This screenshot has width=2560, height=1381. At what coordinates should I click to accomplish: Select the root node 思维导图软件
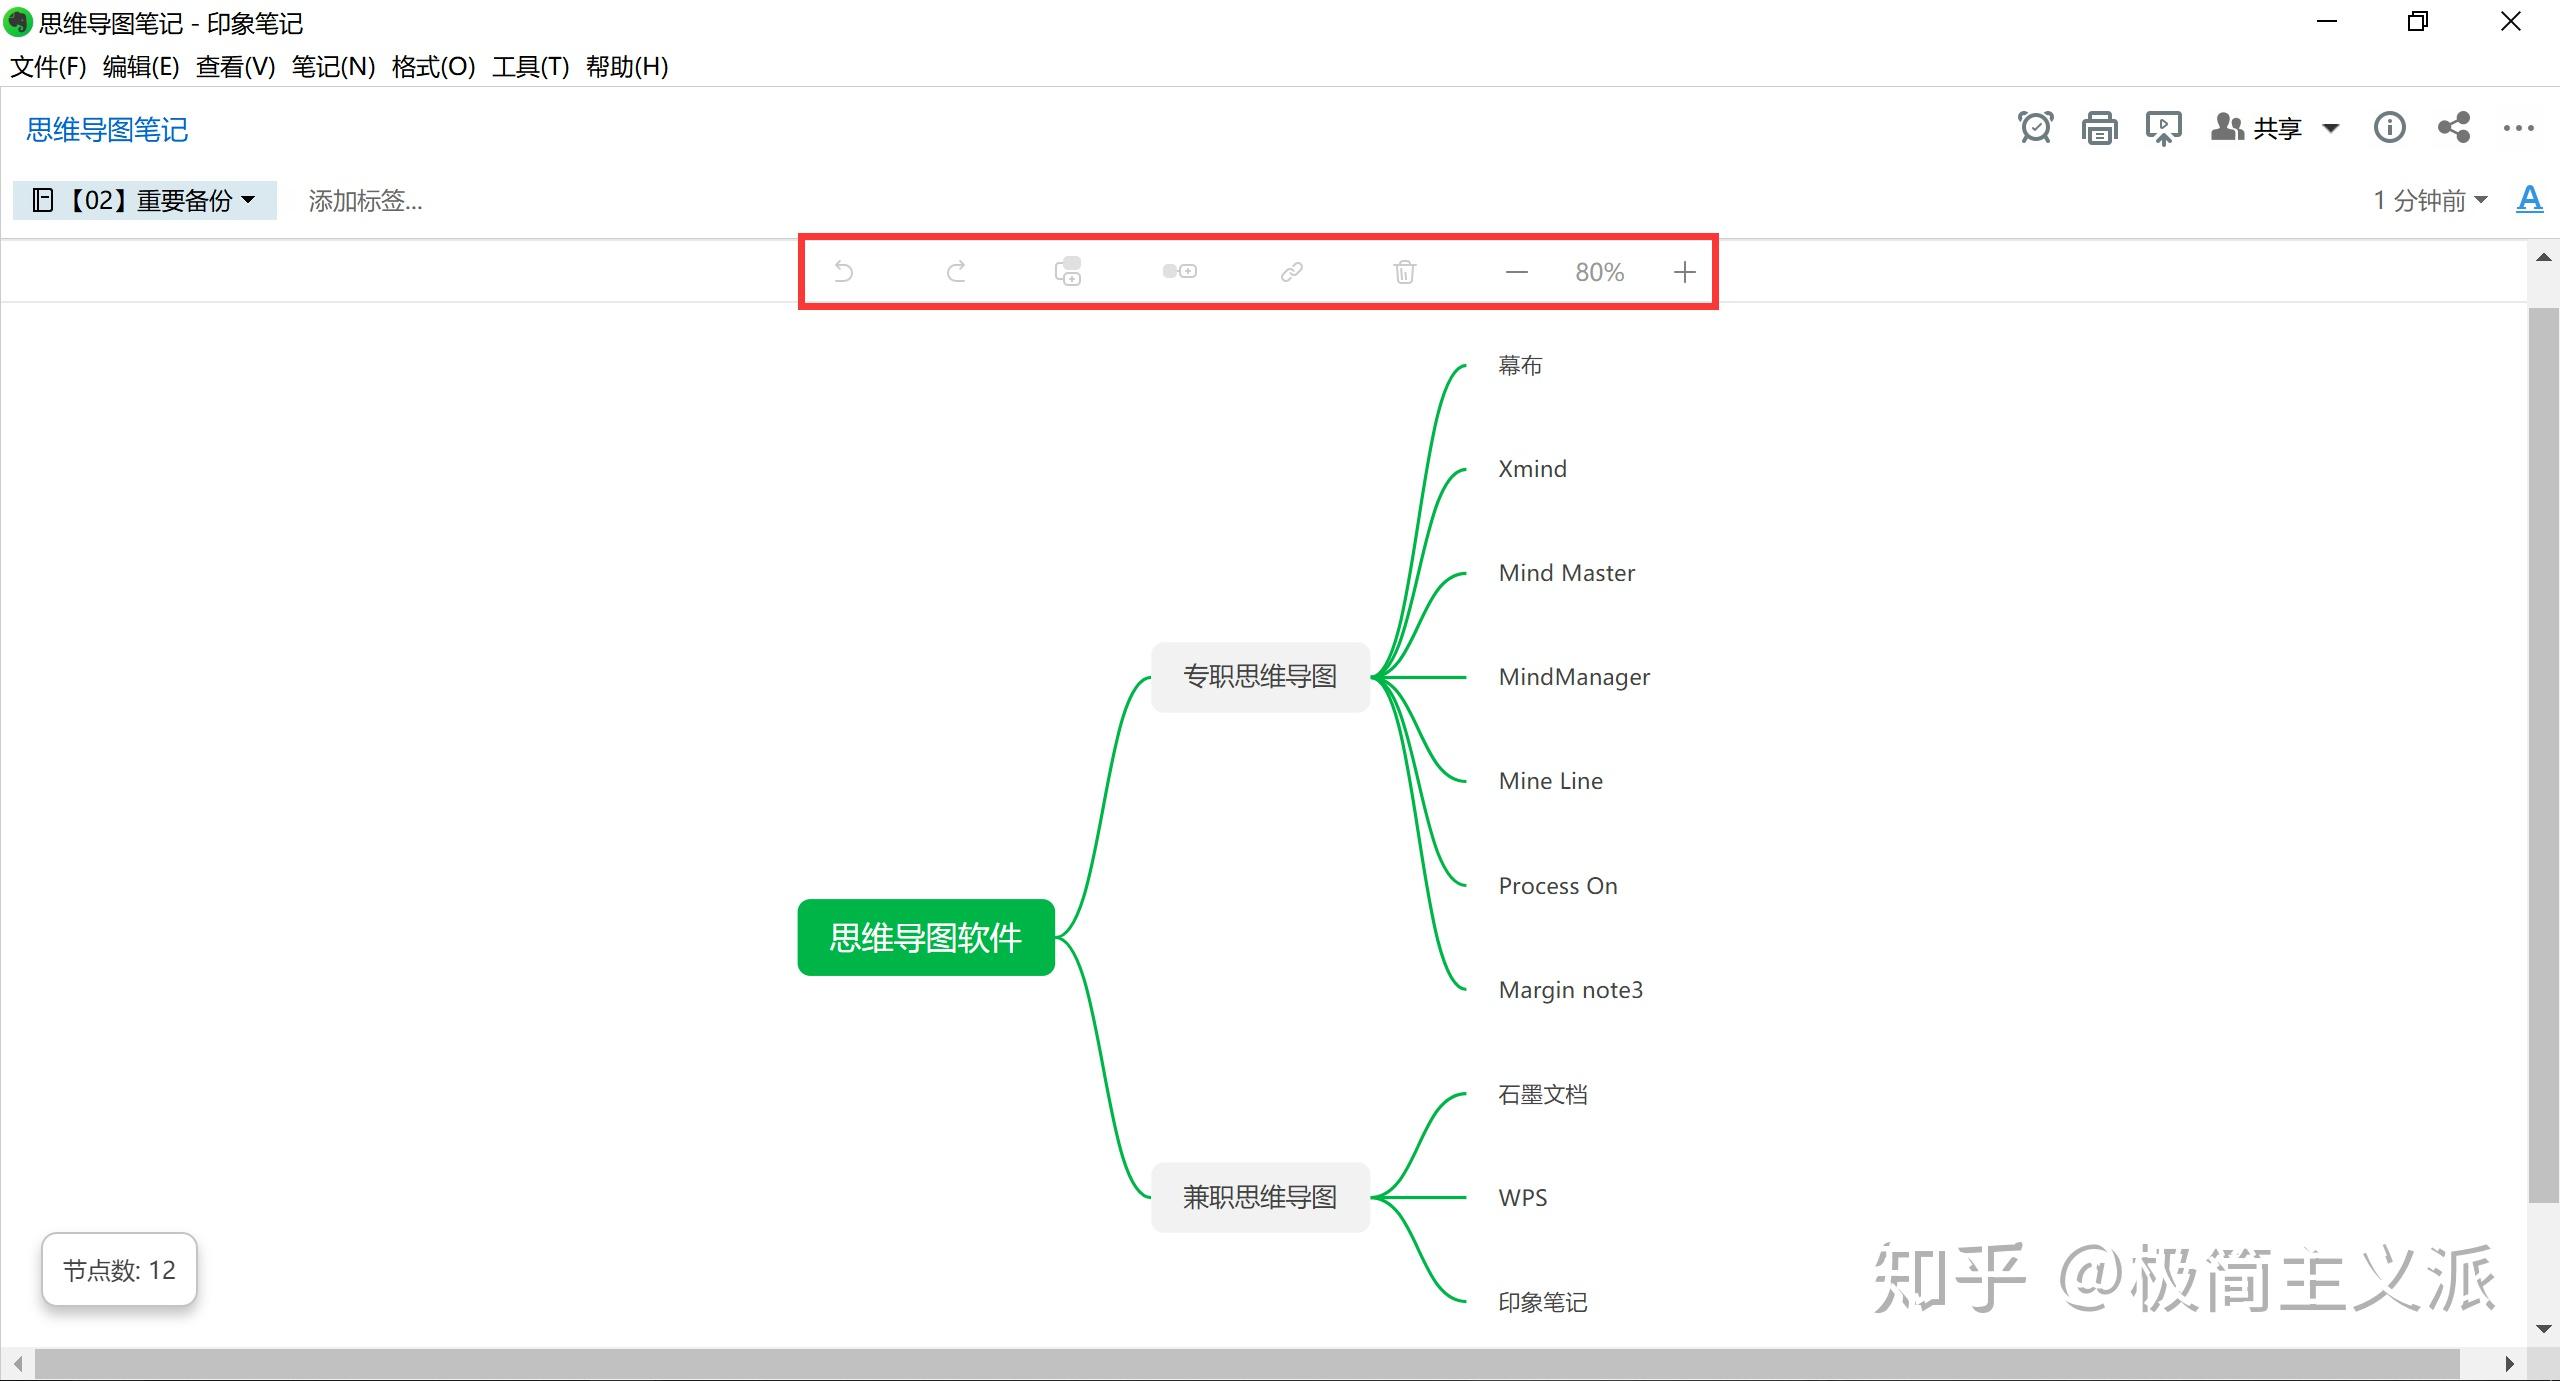(926, 937)
